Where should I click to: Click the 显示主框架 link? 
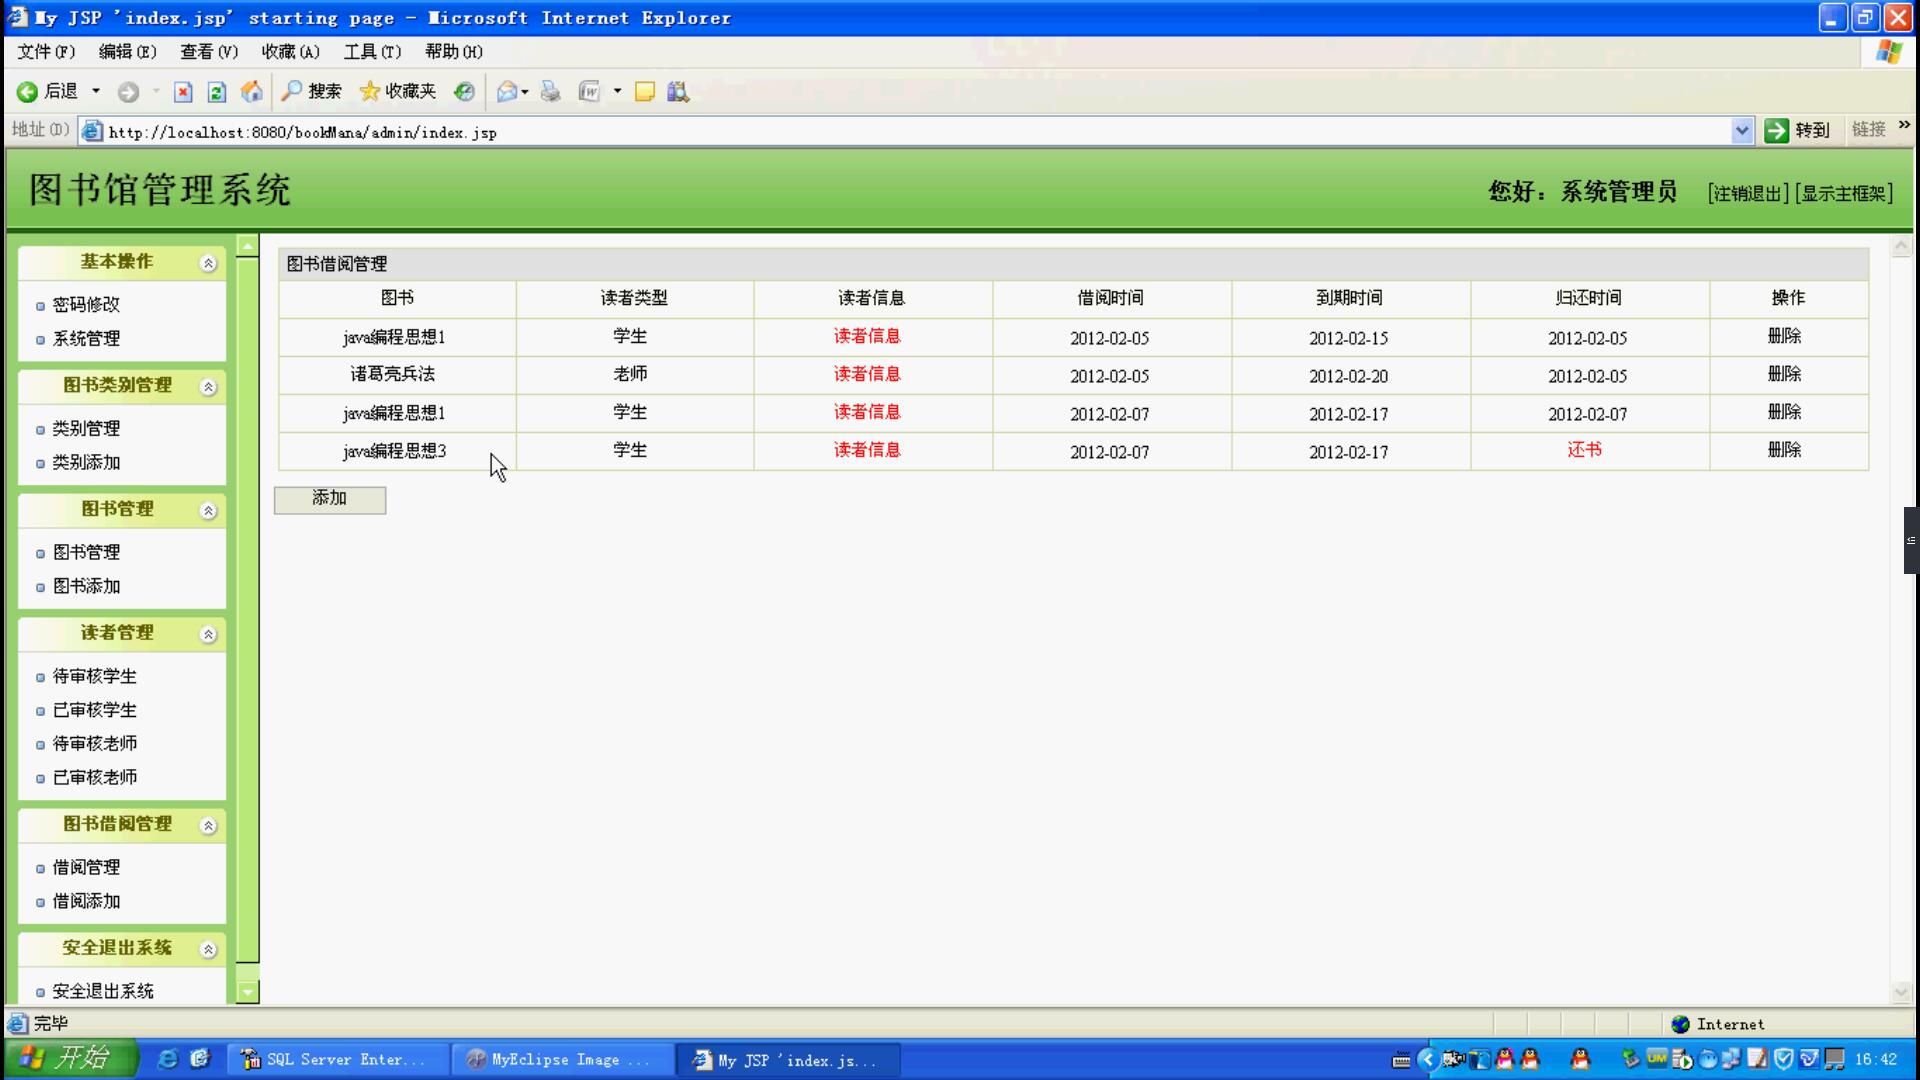1844,193
